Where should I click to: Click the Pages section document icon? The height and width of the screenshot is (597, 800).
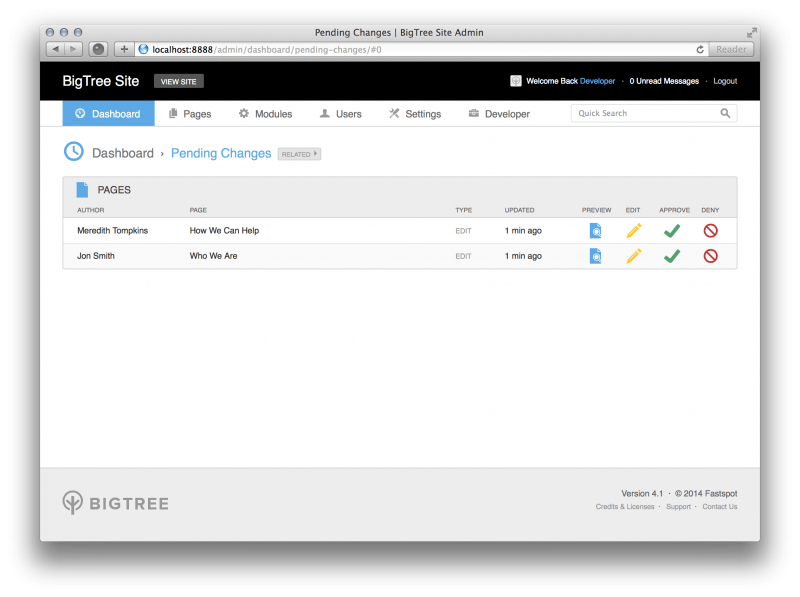coord(82,190)
